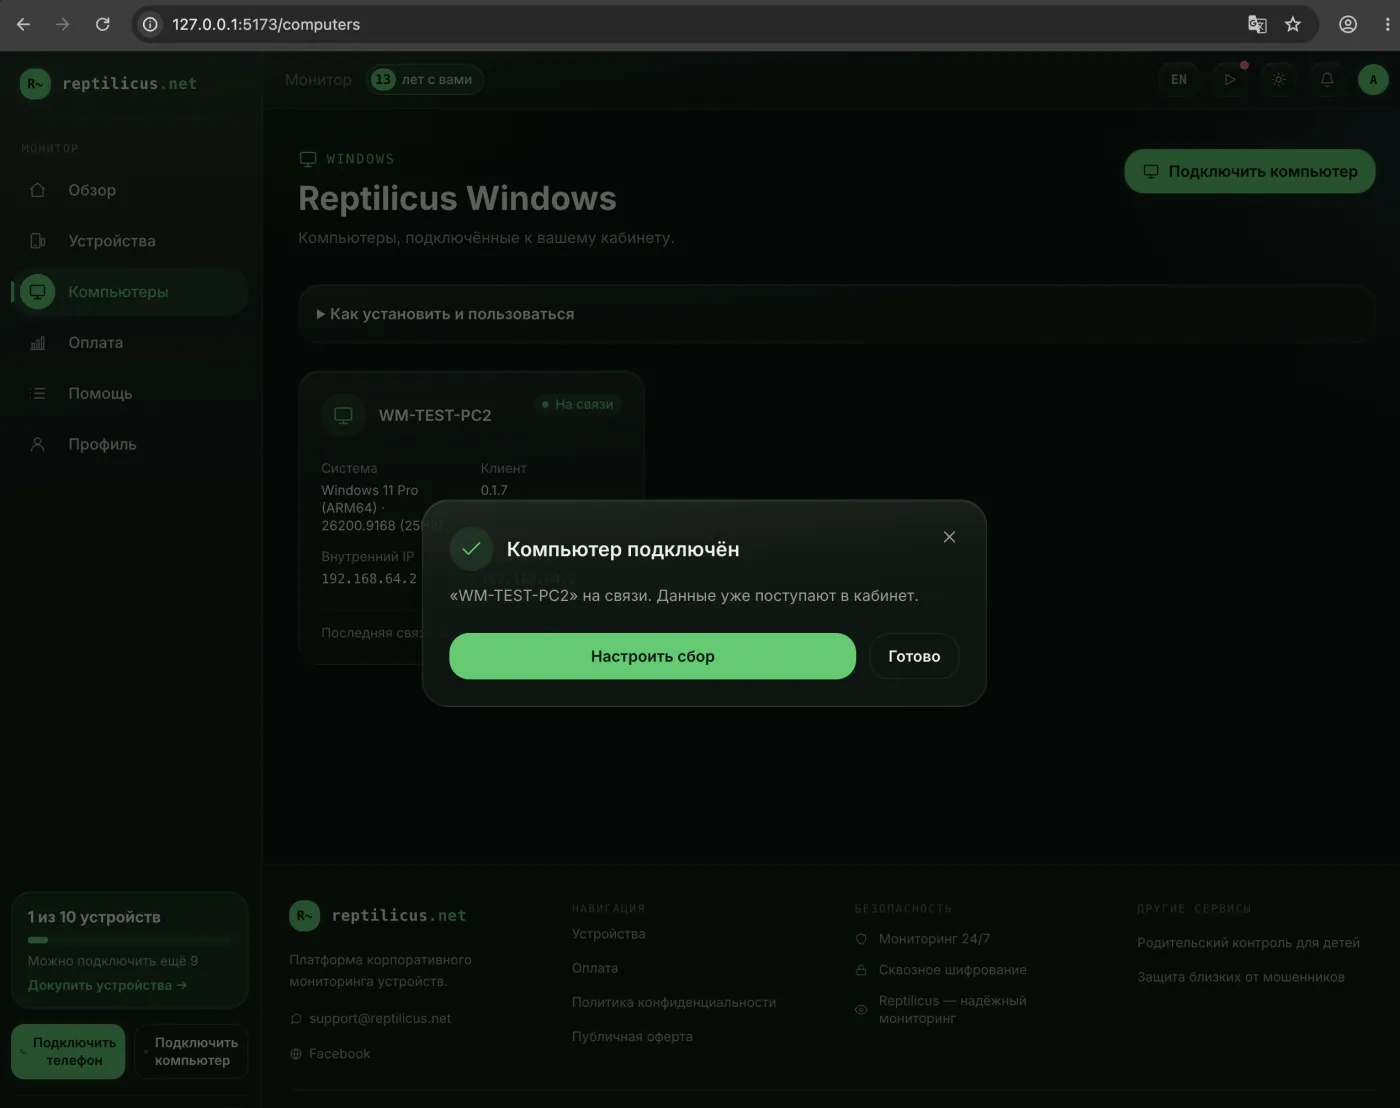Screen dimensions: 1400x1108
Task: Click the Компьютеры monitor icon in sidebar
Action: 38,292
